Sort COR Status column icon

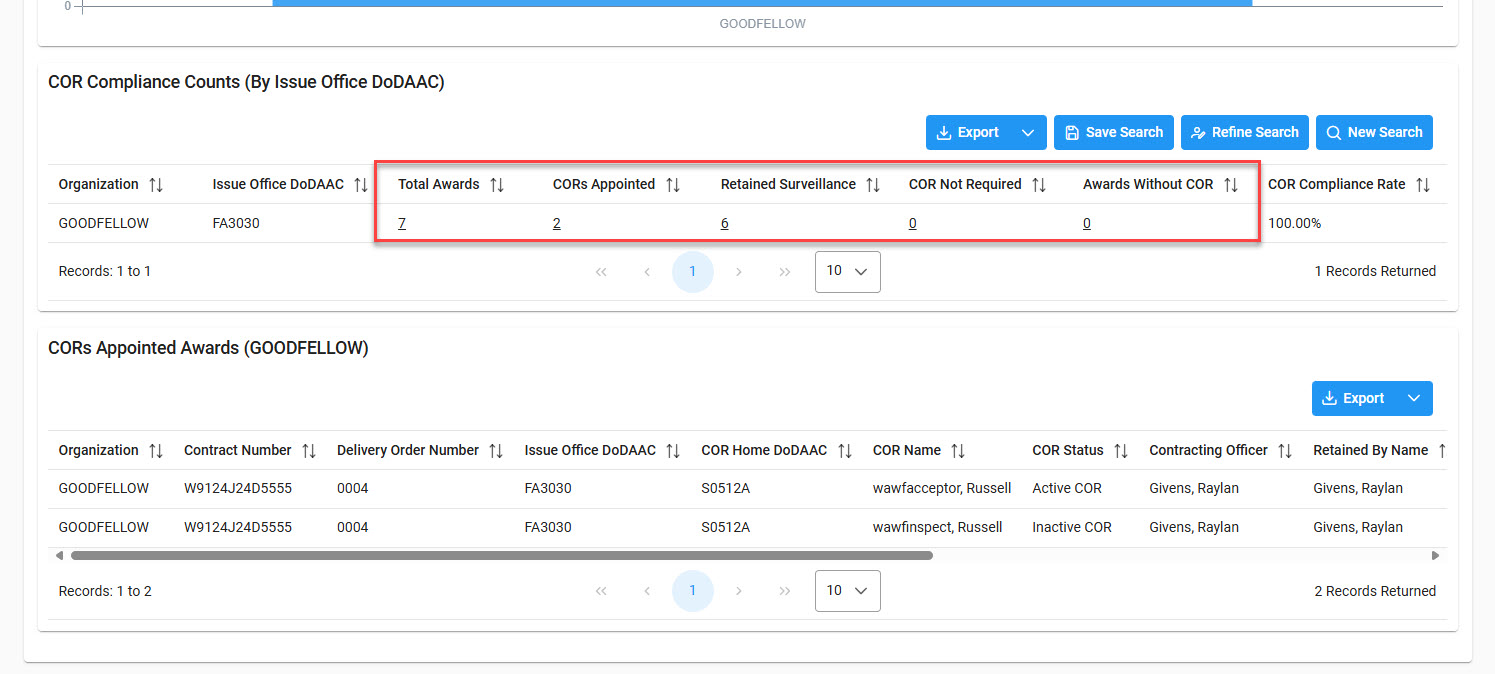[1120, 451]
